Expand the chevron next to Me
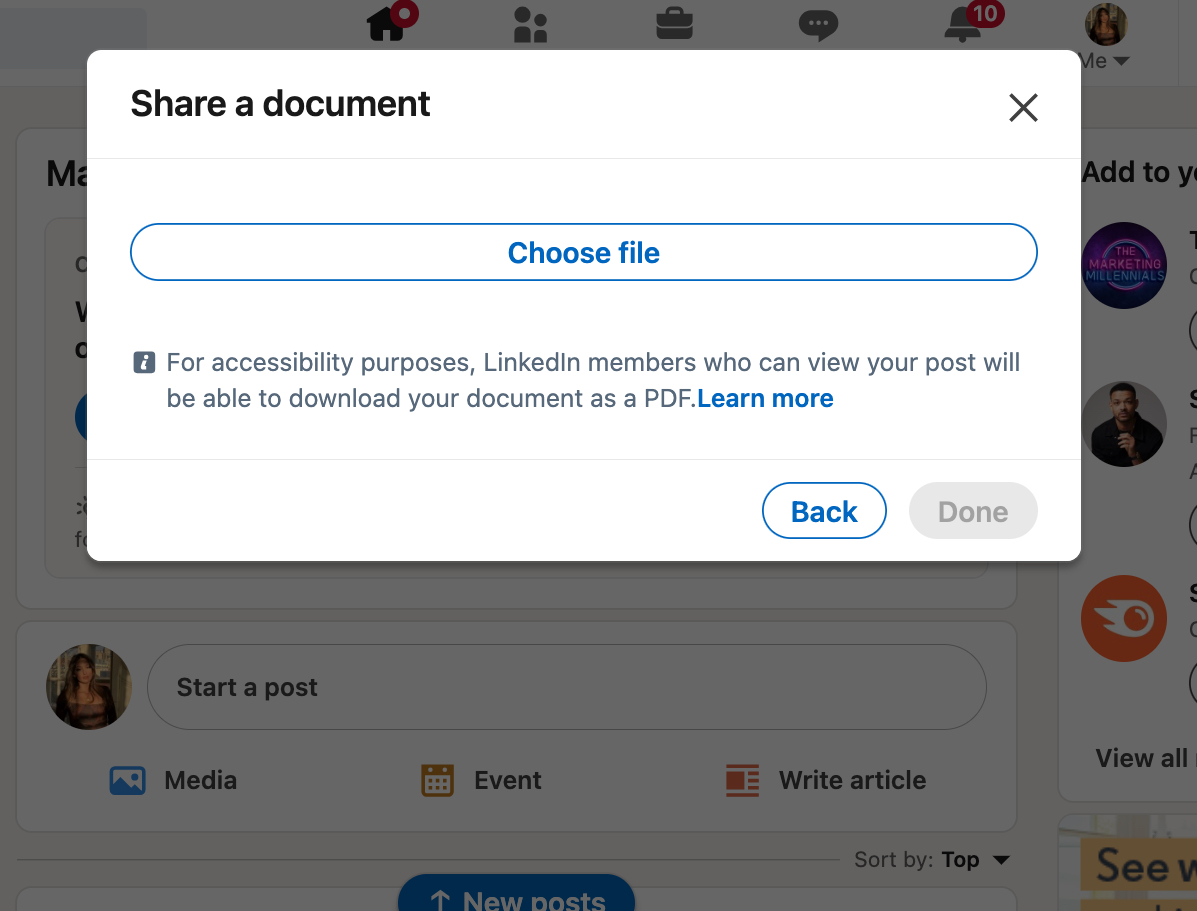The image size is (1197, 911). click(1124, 60)
